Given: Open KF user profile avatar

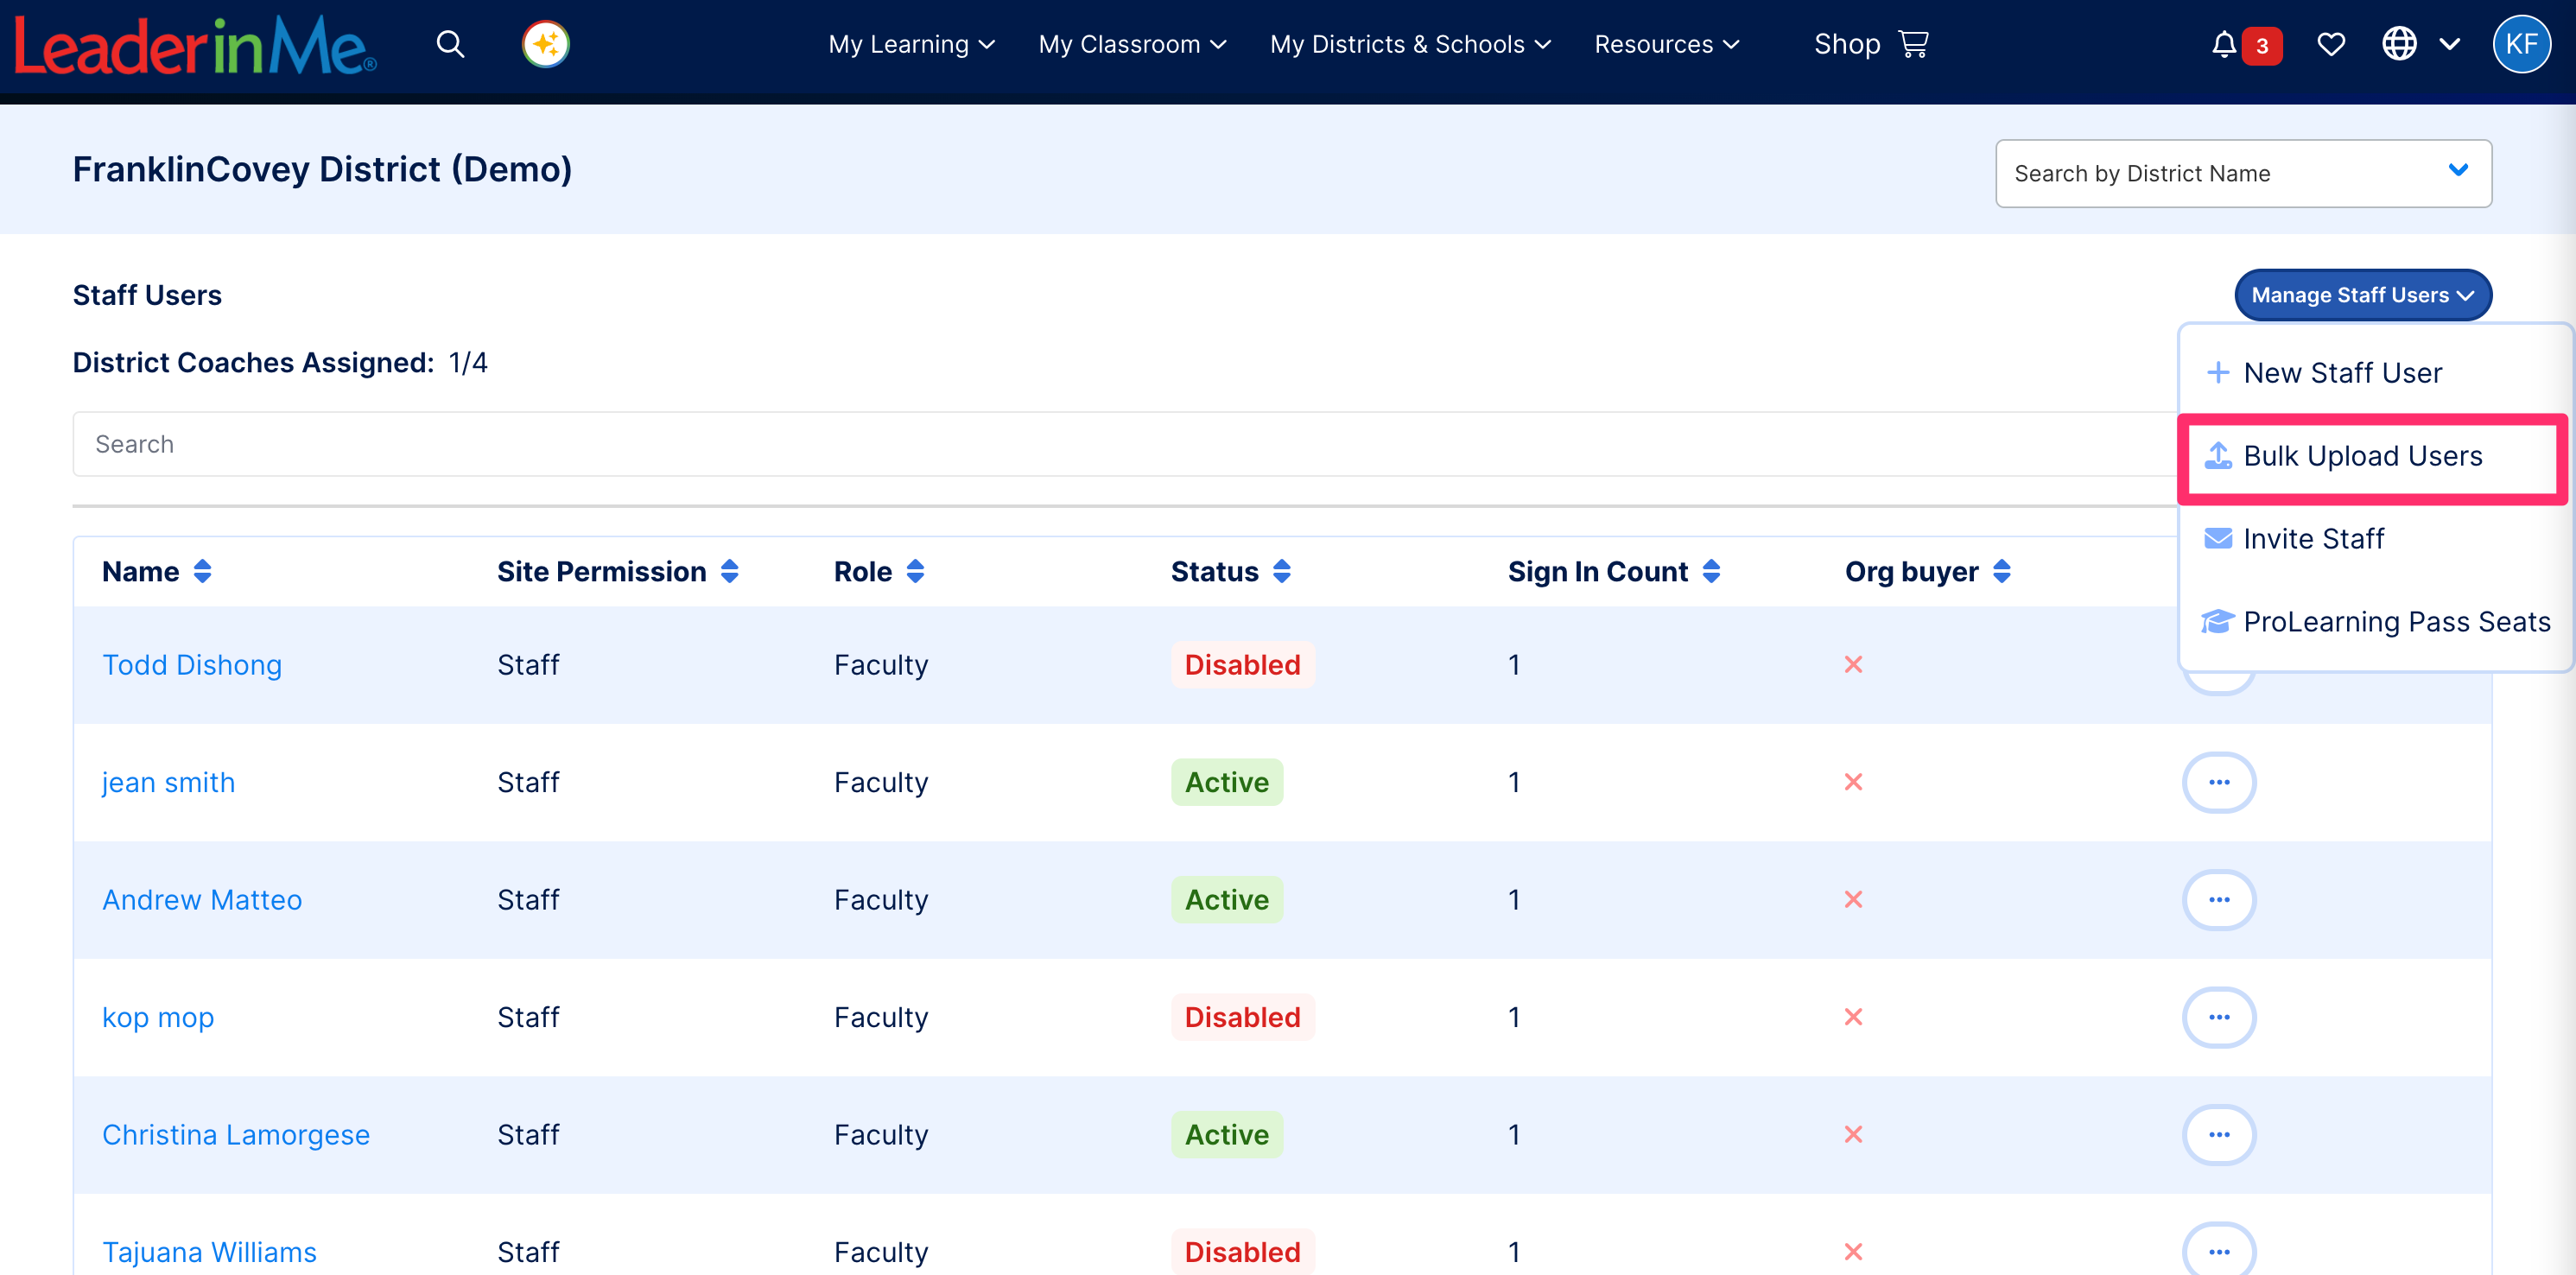Looking at the screenshot, I should [x=2521, y=44].
